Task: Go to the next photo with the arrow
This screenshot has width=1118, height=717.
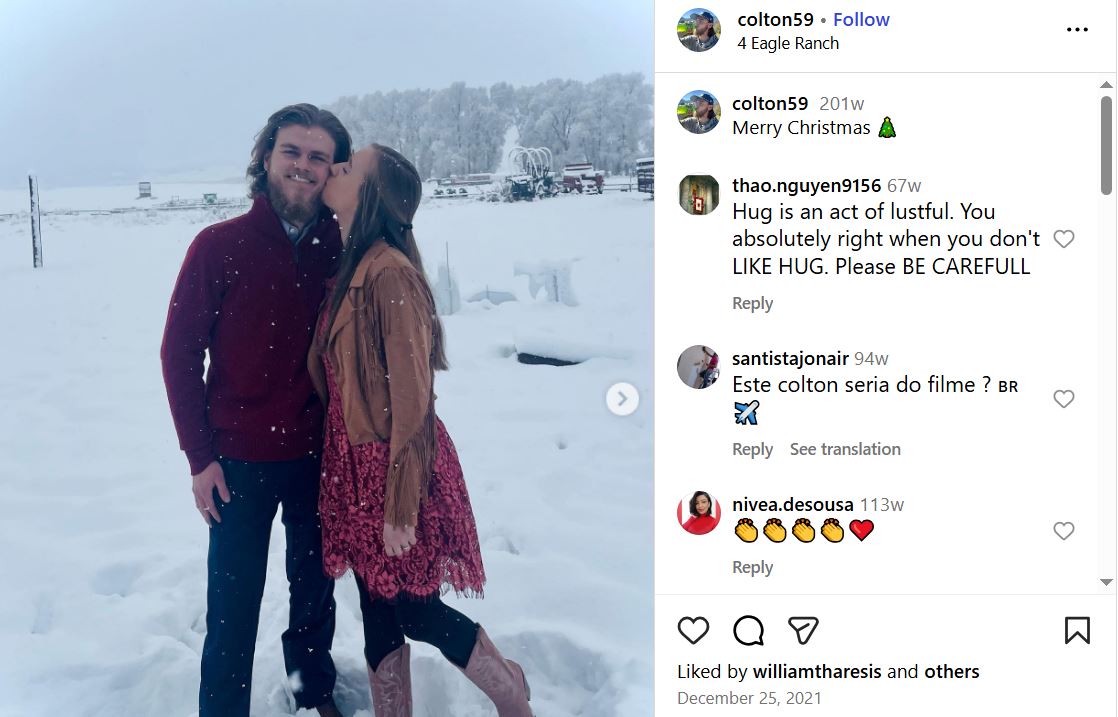Action: [622, 399]
